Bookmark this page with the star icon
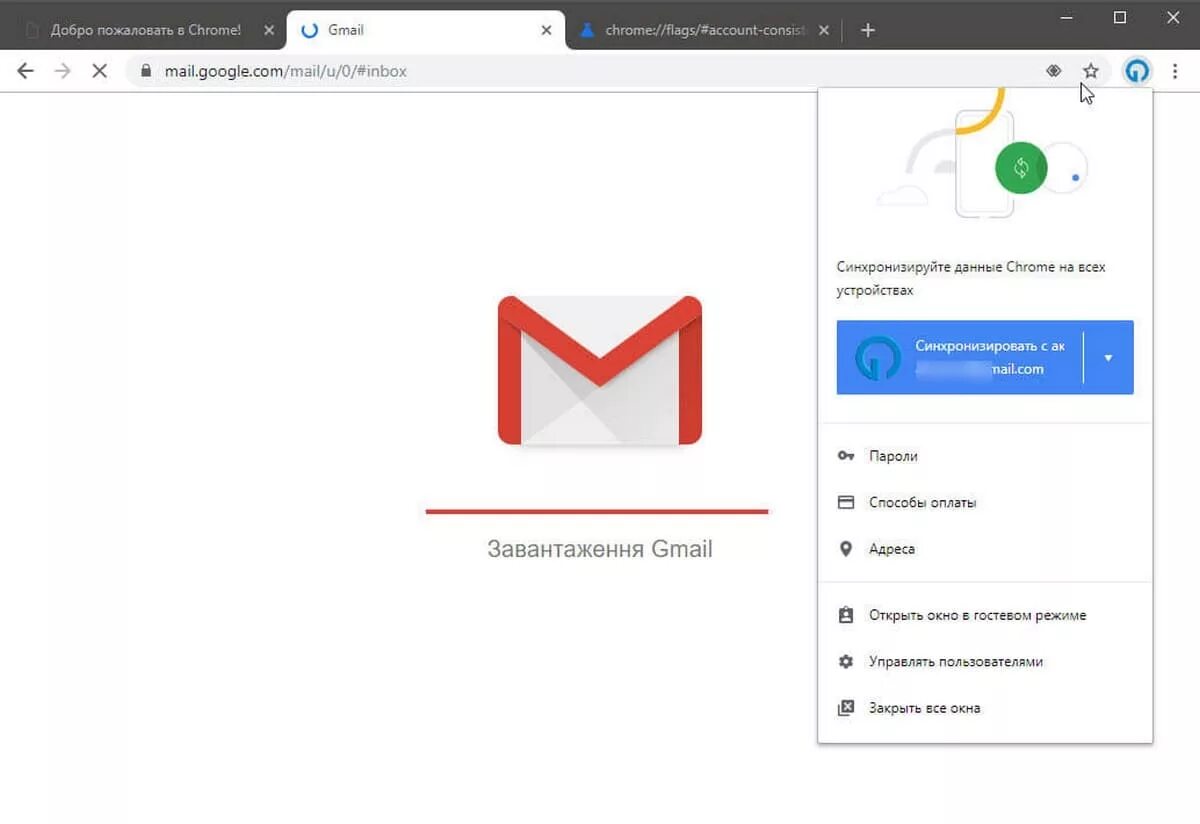1200x824 pixels. click(x=1091, y=71)
